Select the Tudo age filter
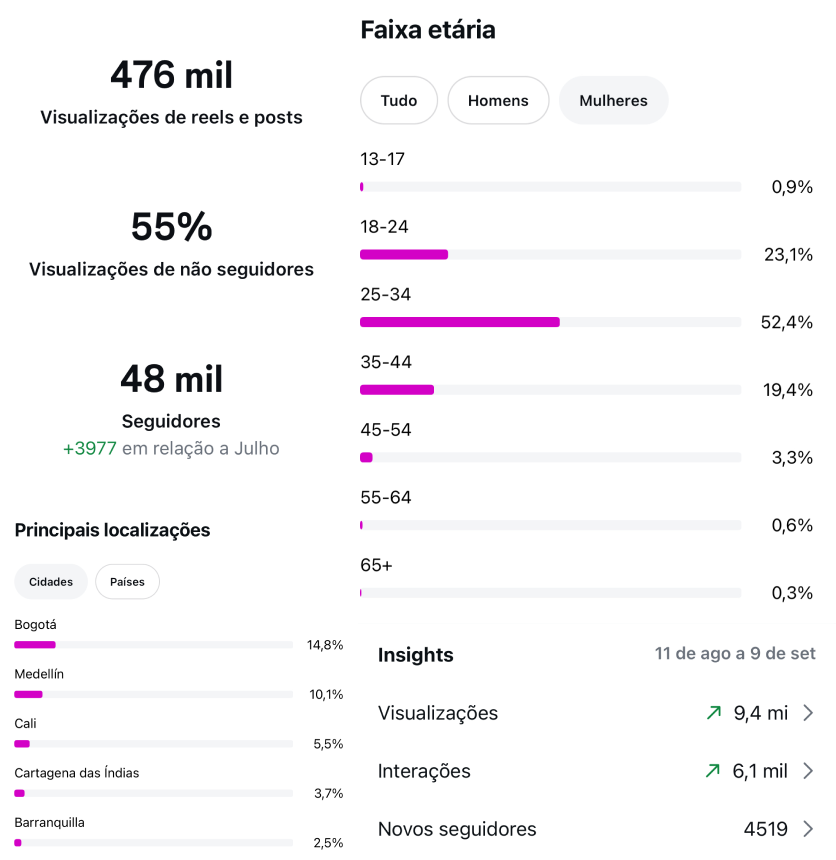The image size is (836, 860). point(399,100)
